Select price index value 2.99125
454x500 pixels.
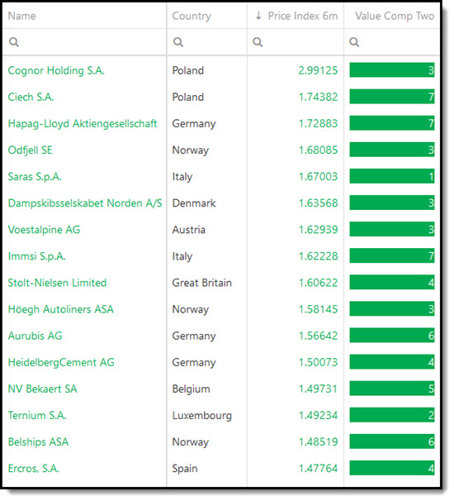tap(318, 70)
